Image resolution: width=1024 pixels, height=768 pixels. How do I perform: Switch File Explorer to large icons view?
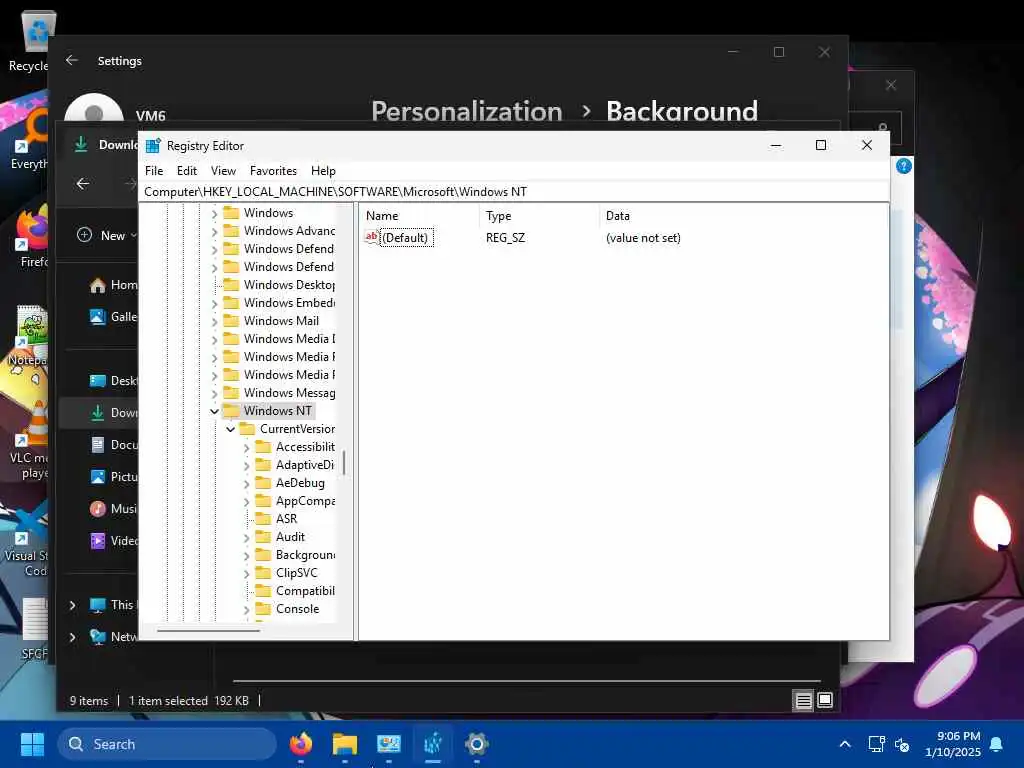[x=825, y=701]
